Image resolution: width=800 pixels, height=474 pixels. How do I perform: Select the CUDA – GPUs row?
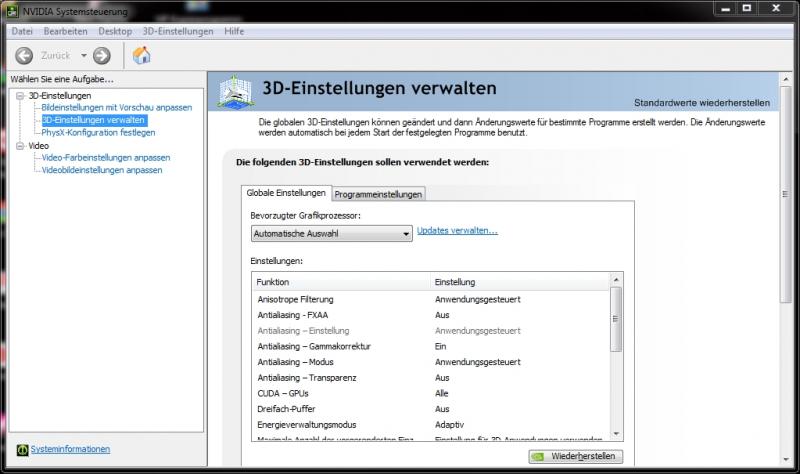[431, 393]
